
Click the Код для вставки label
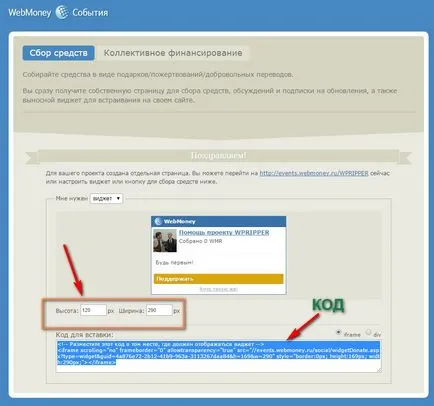84,334
